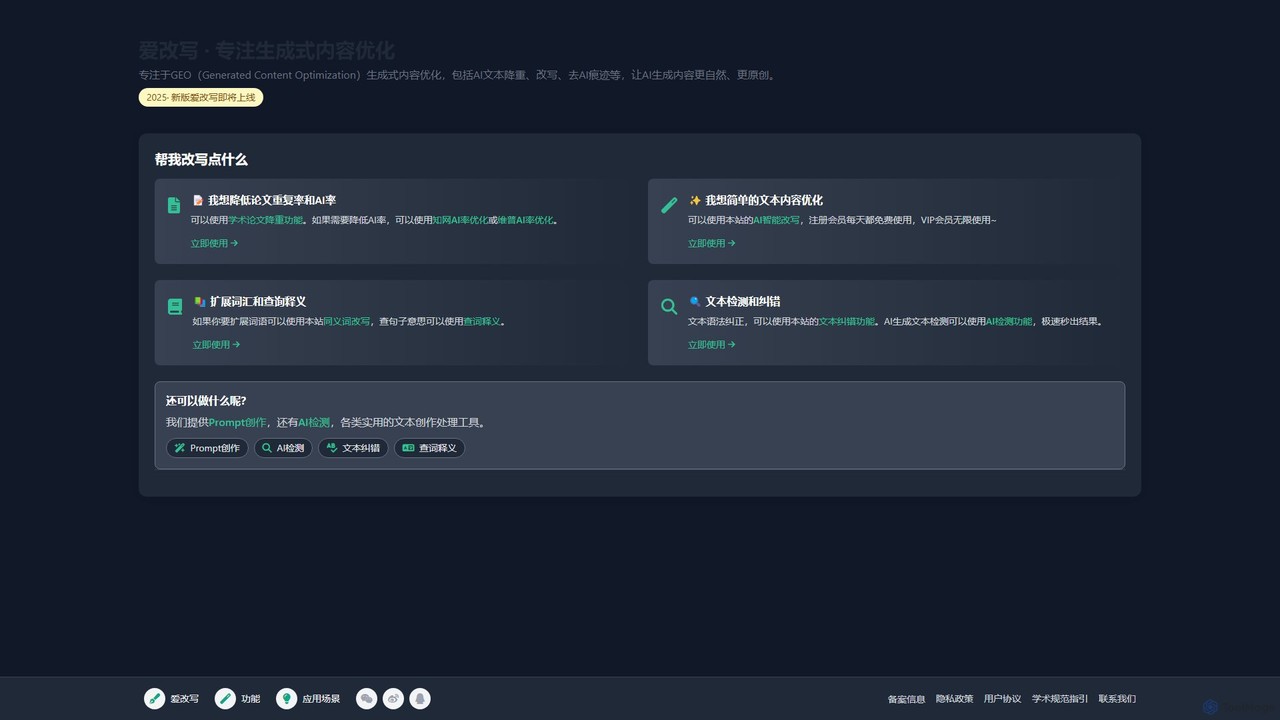1280x720 pixels.
Task: Click the 还可以做什么呢? heading
Action: (x=206, y=401)
